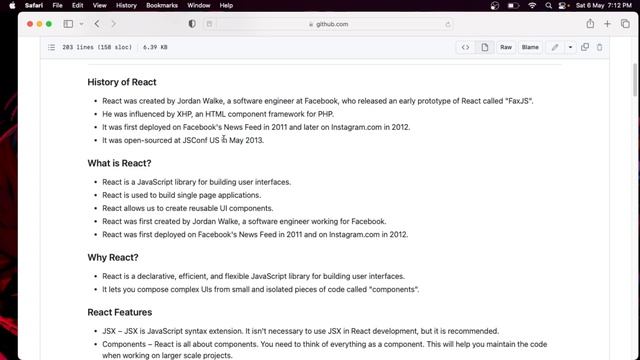Screen dimensions: 640x360
Task: Click the reader view icon
Action: 209,24
